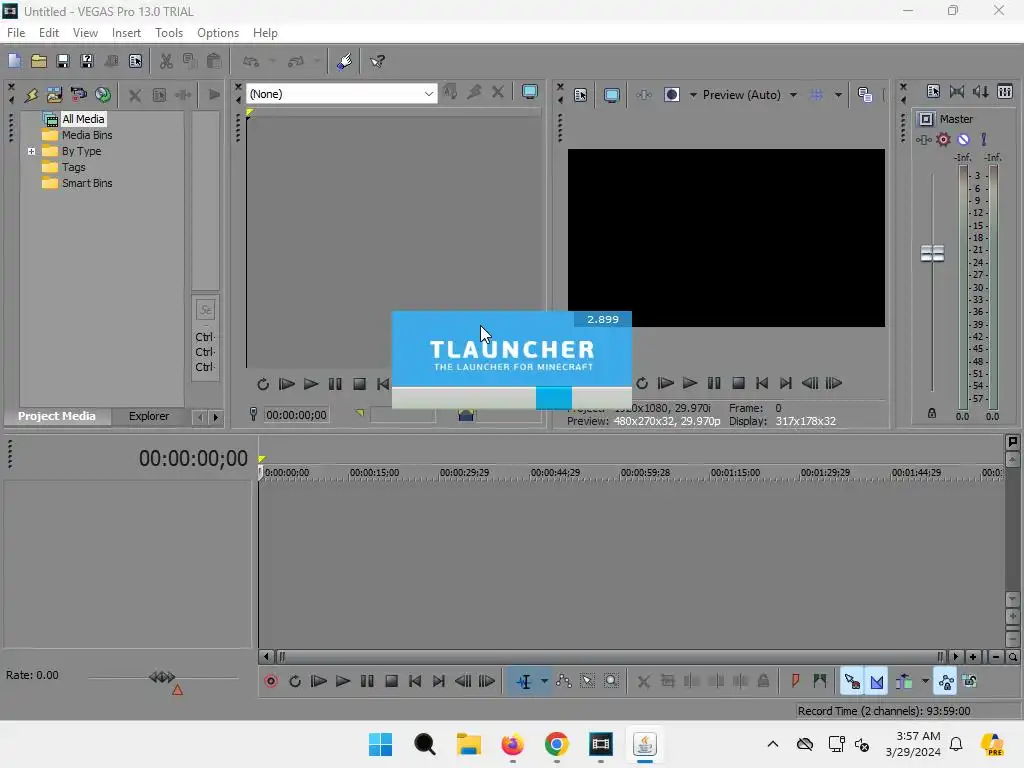Image resolution: width=1024 pixels, height=768 pixels.
Task: Show trimmer on external monitor icon
Action: coord(530,92)
